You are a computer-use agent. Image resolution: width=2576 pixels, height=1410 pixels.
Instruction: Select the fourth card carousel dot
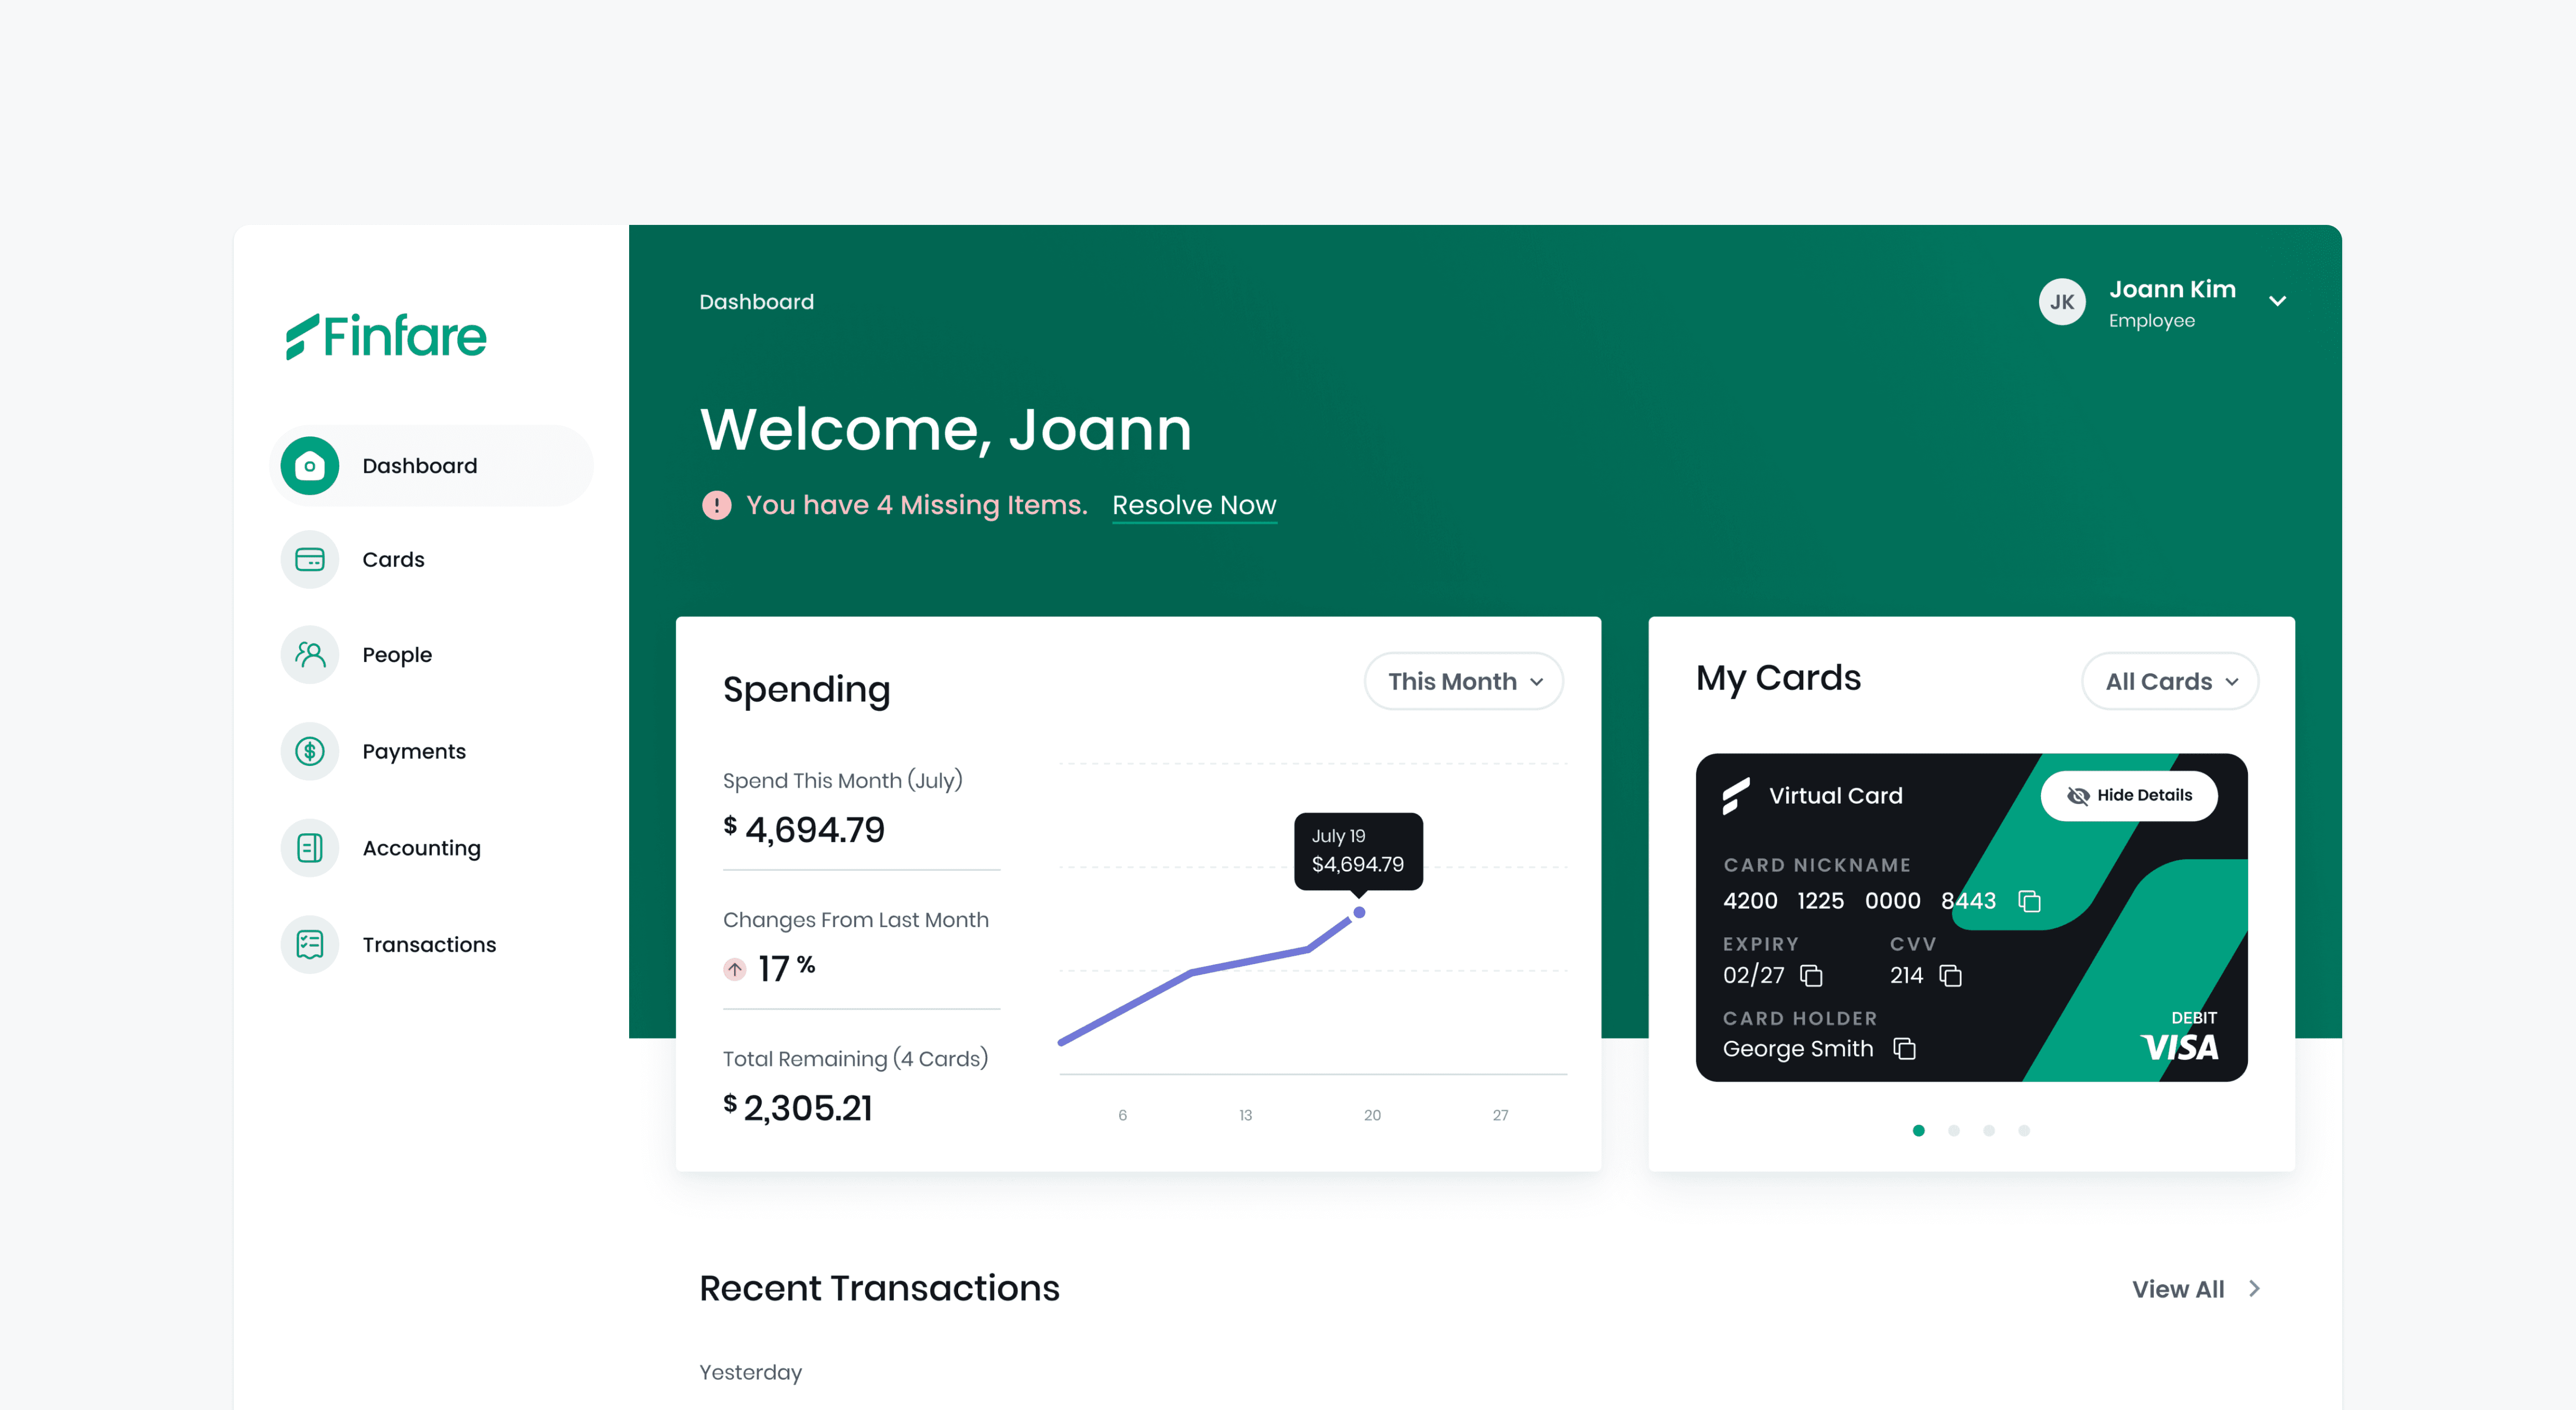(x=2024, y=1131)
